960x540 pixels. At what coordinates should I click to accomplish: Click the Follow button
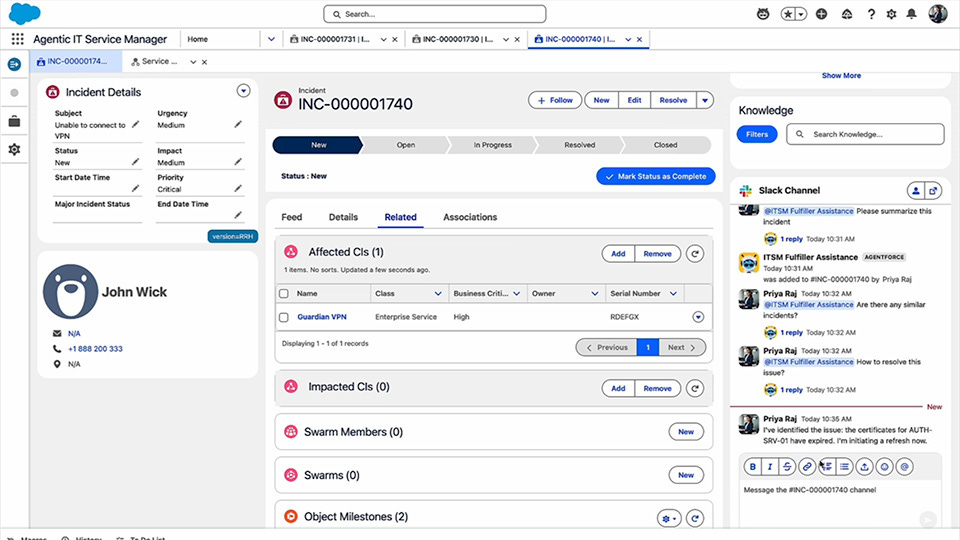555,100
